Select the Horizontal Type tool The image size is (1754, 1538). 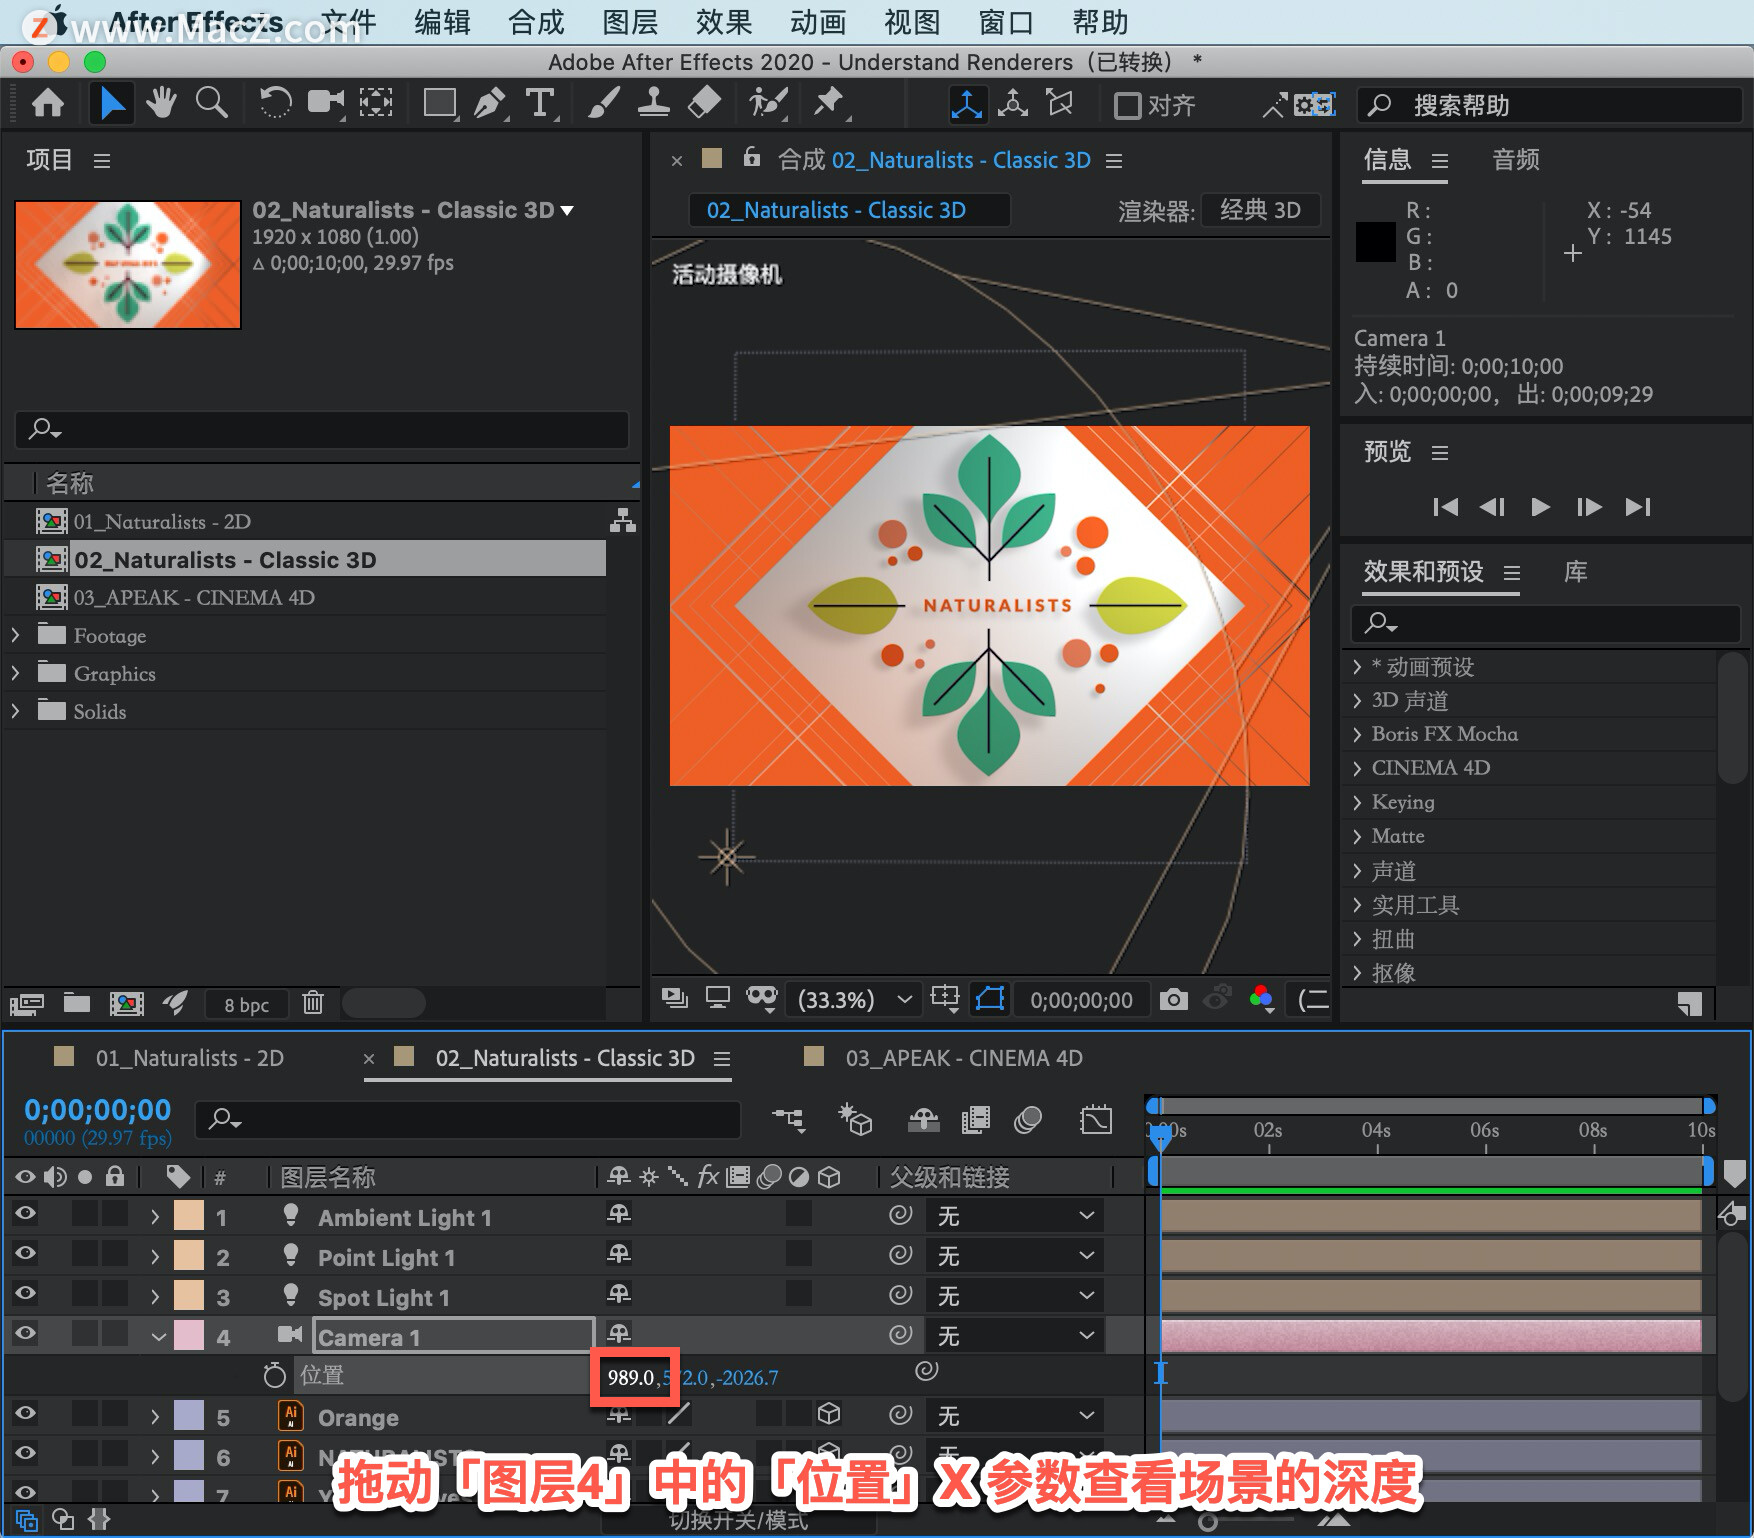(540, 103)
